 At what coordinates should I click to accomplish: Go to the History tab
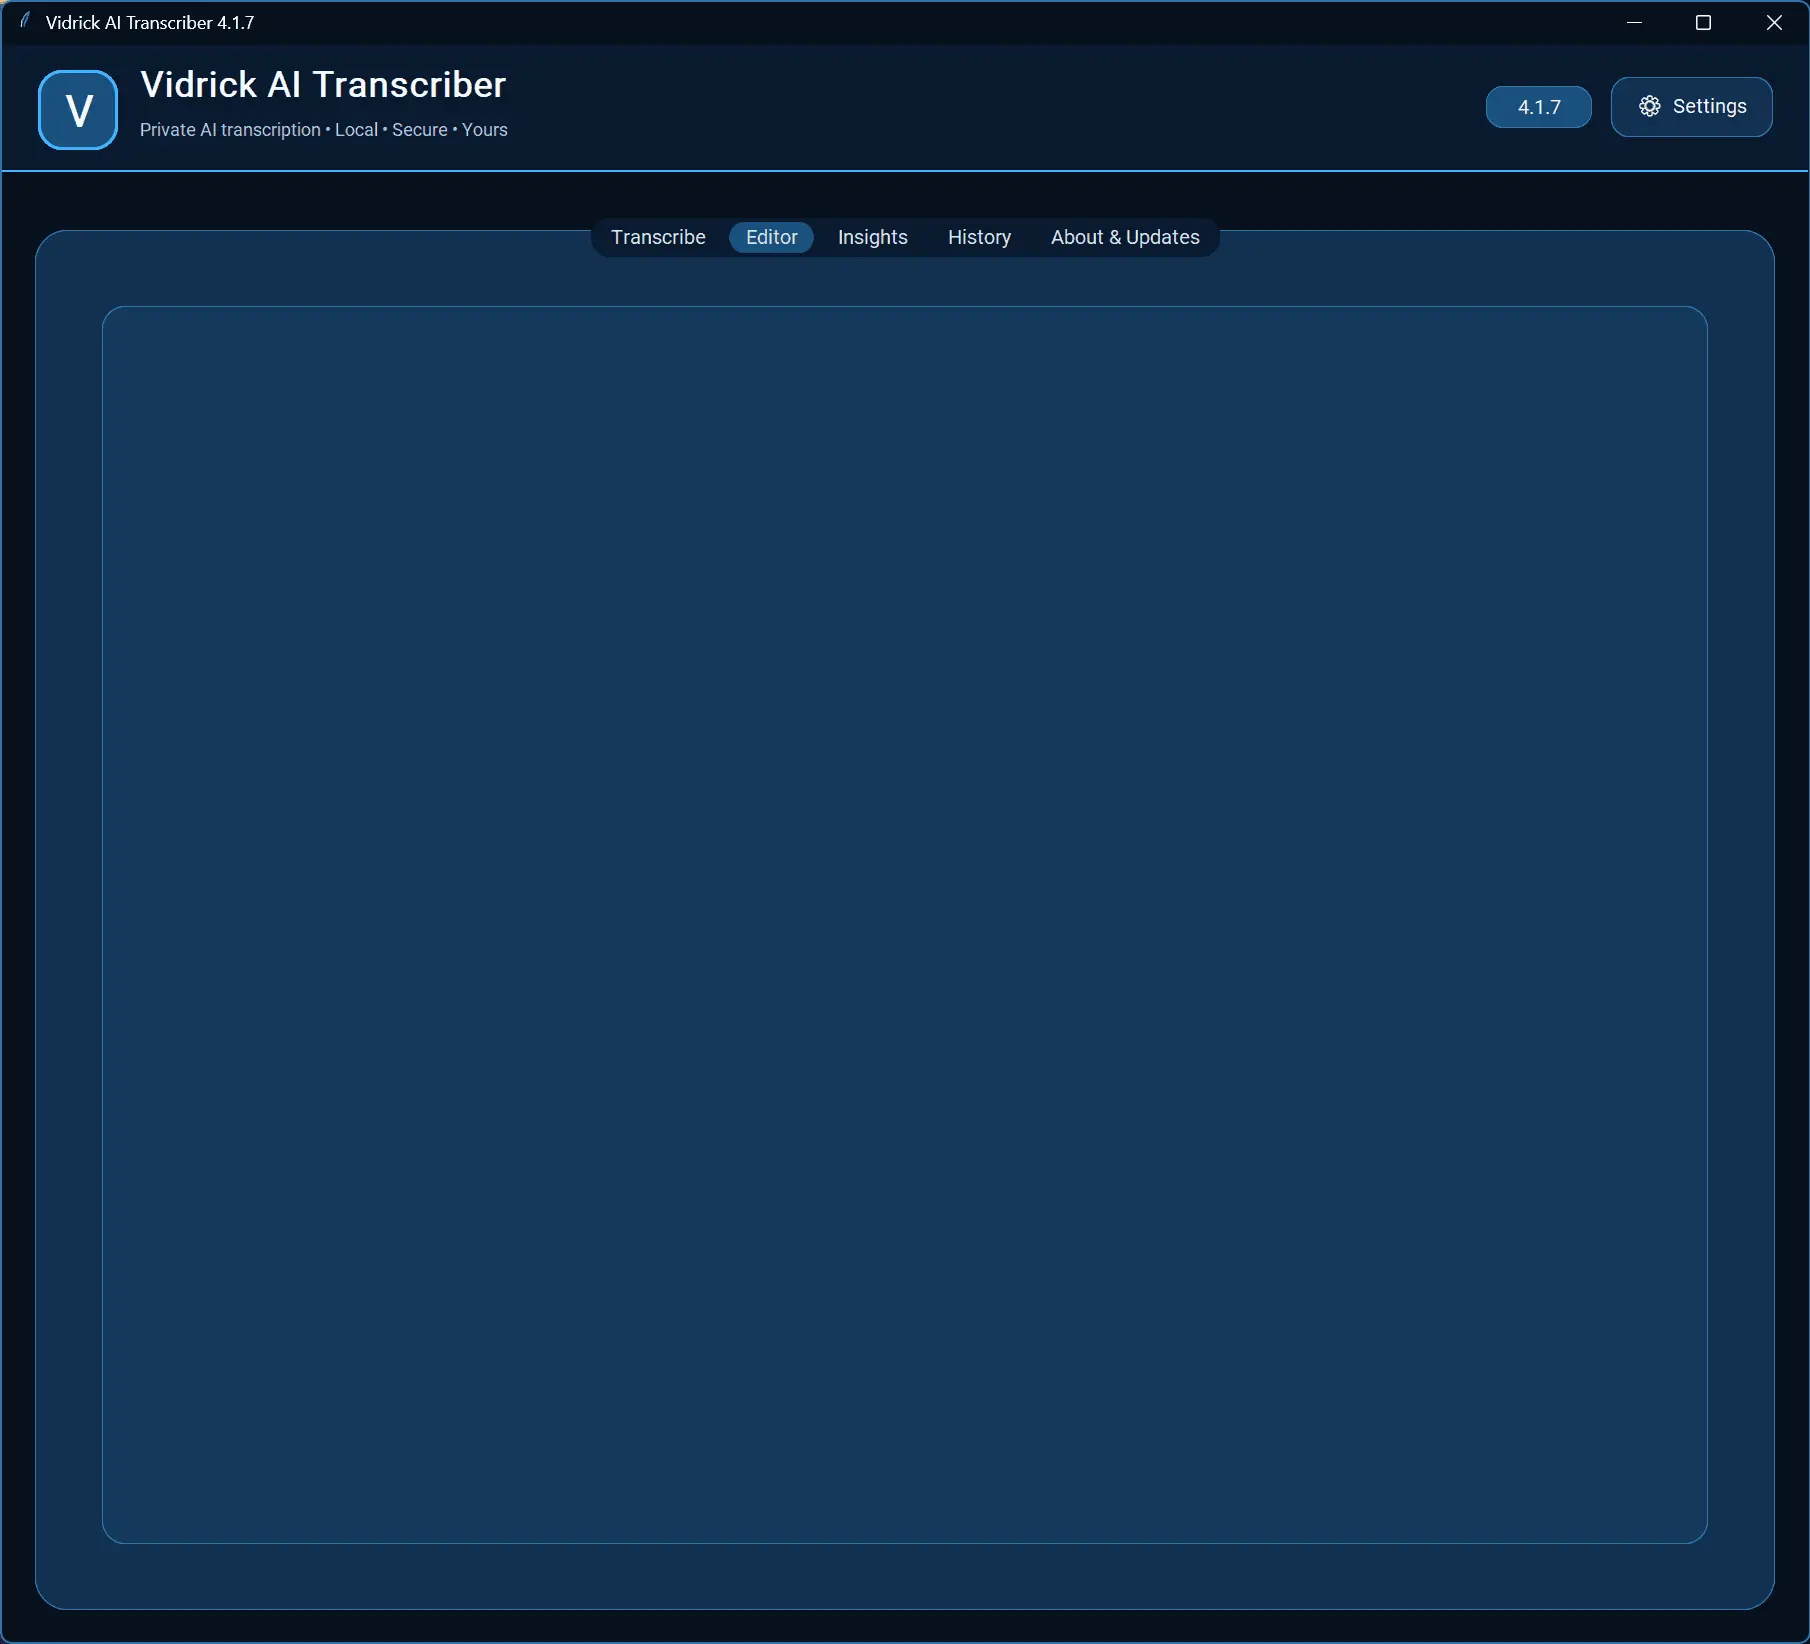[979, 237]
